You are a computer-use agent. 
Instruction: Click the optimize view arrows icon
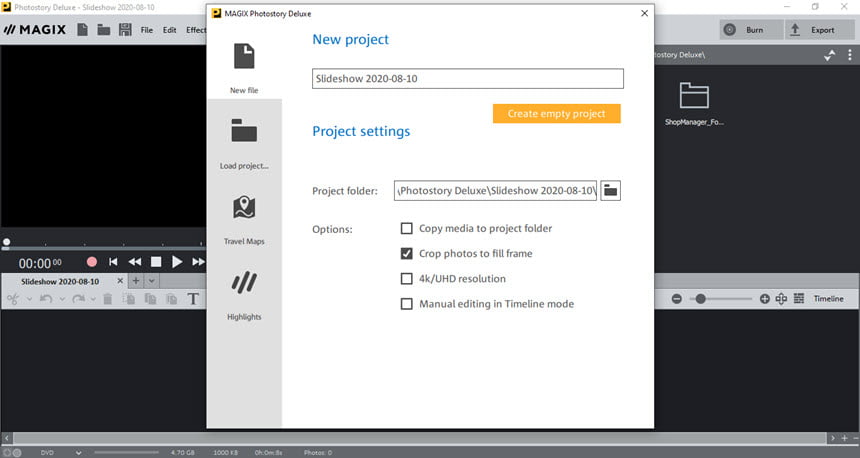coord(782,299)
